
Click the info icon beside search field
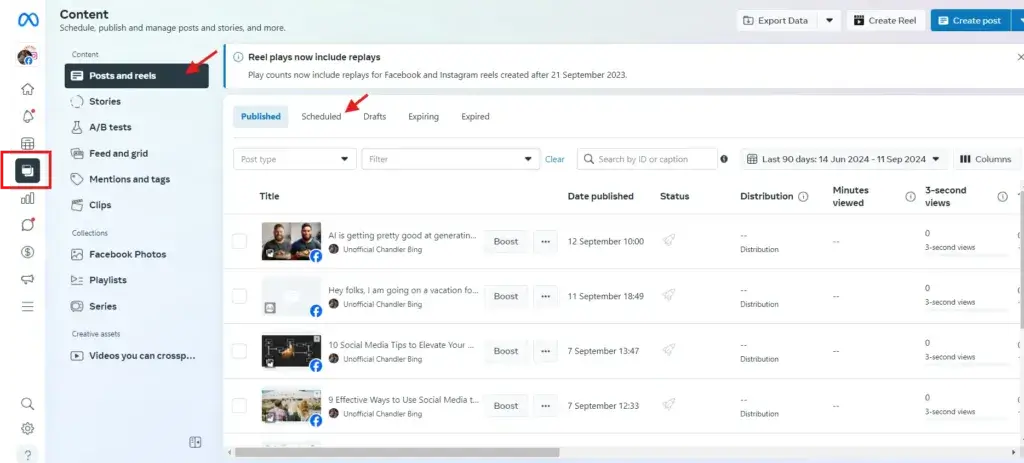pos(724,159)
